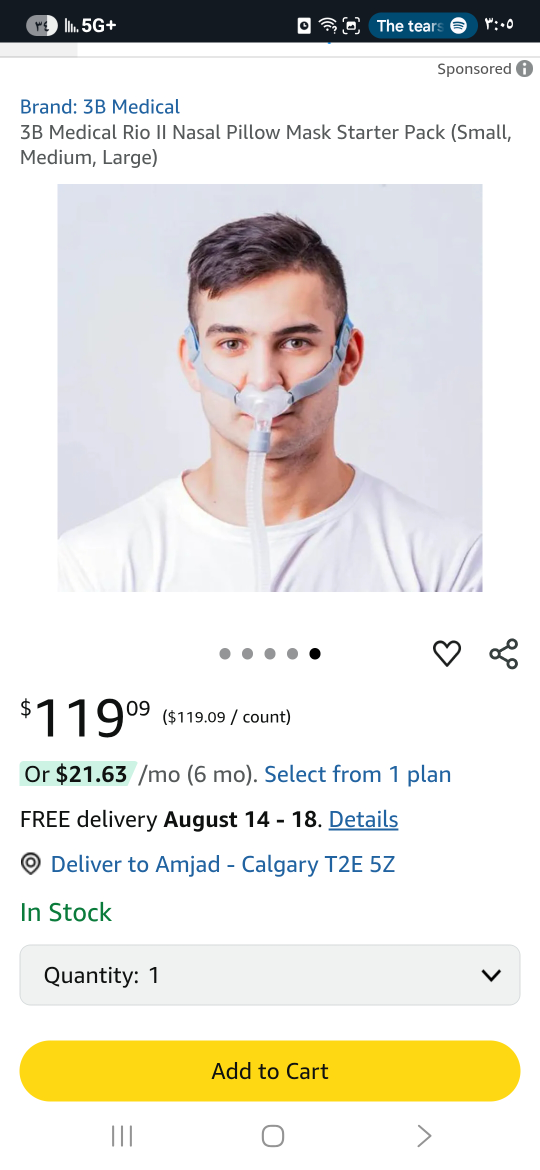
Task: Tap the Android back arrow
Action: coord(424,1136)
